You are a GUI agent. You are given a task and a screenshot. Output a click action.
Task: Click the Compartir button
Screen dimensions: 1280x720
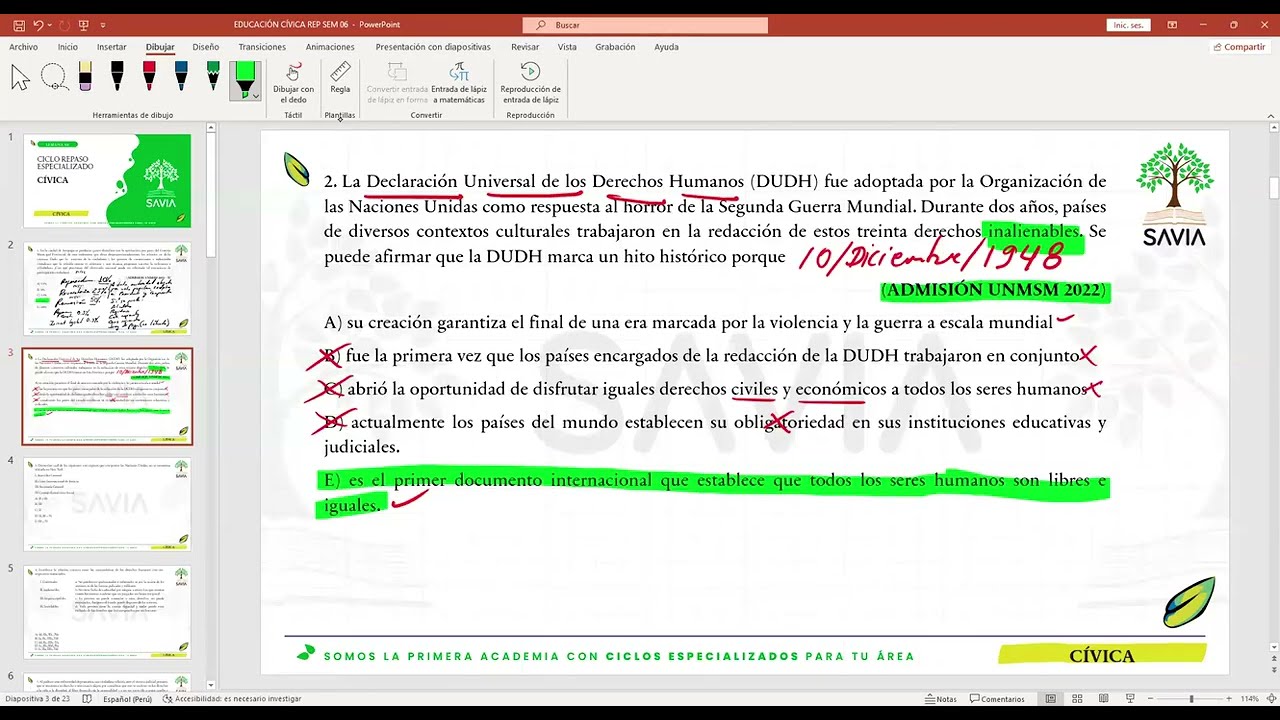coord(1239,47)
